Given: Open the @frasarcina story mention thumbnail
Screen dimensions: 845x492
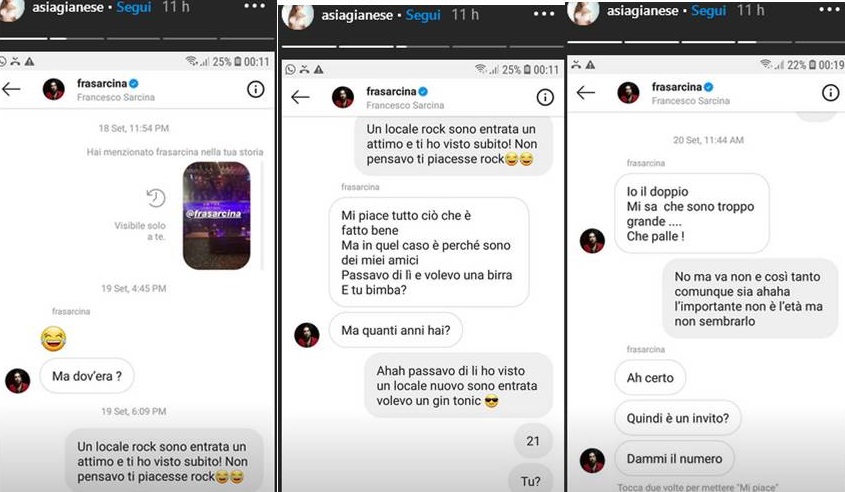Looking at the screenshot, I should 217,216.
